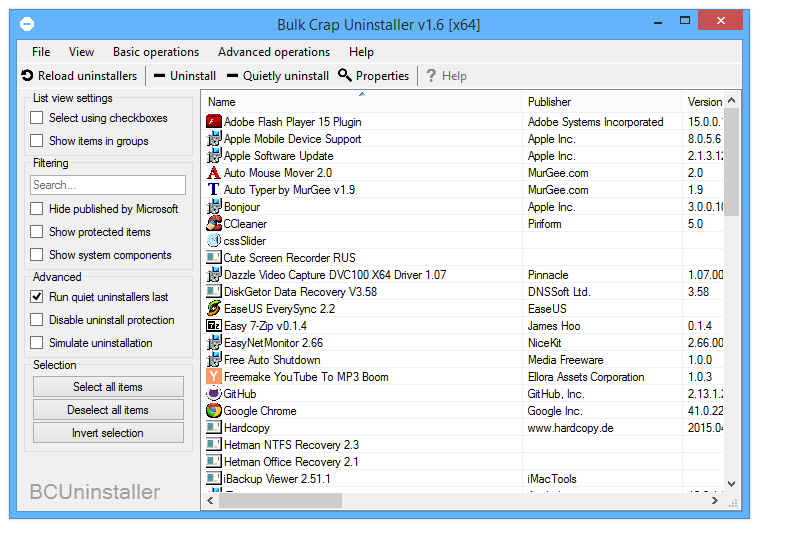Screen dimensions: 786x533
Task: Click the Hardcopy program icon
Action: click(x=214, y=428)
